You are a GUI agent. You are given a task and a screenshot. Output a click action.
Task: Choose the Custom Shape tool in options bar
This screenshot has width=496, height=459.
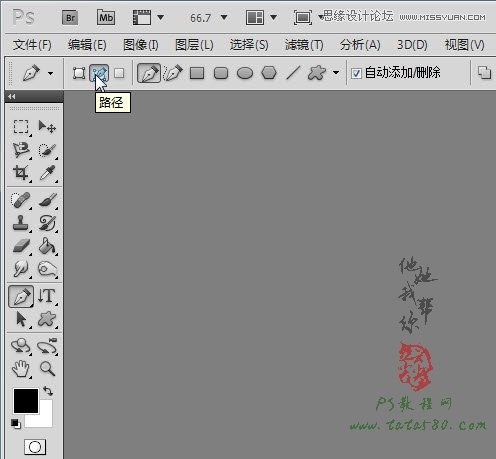[x=317, y=73]
